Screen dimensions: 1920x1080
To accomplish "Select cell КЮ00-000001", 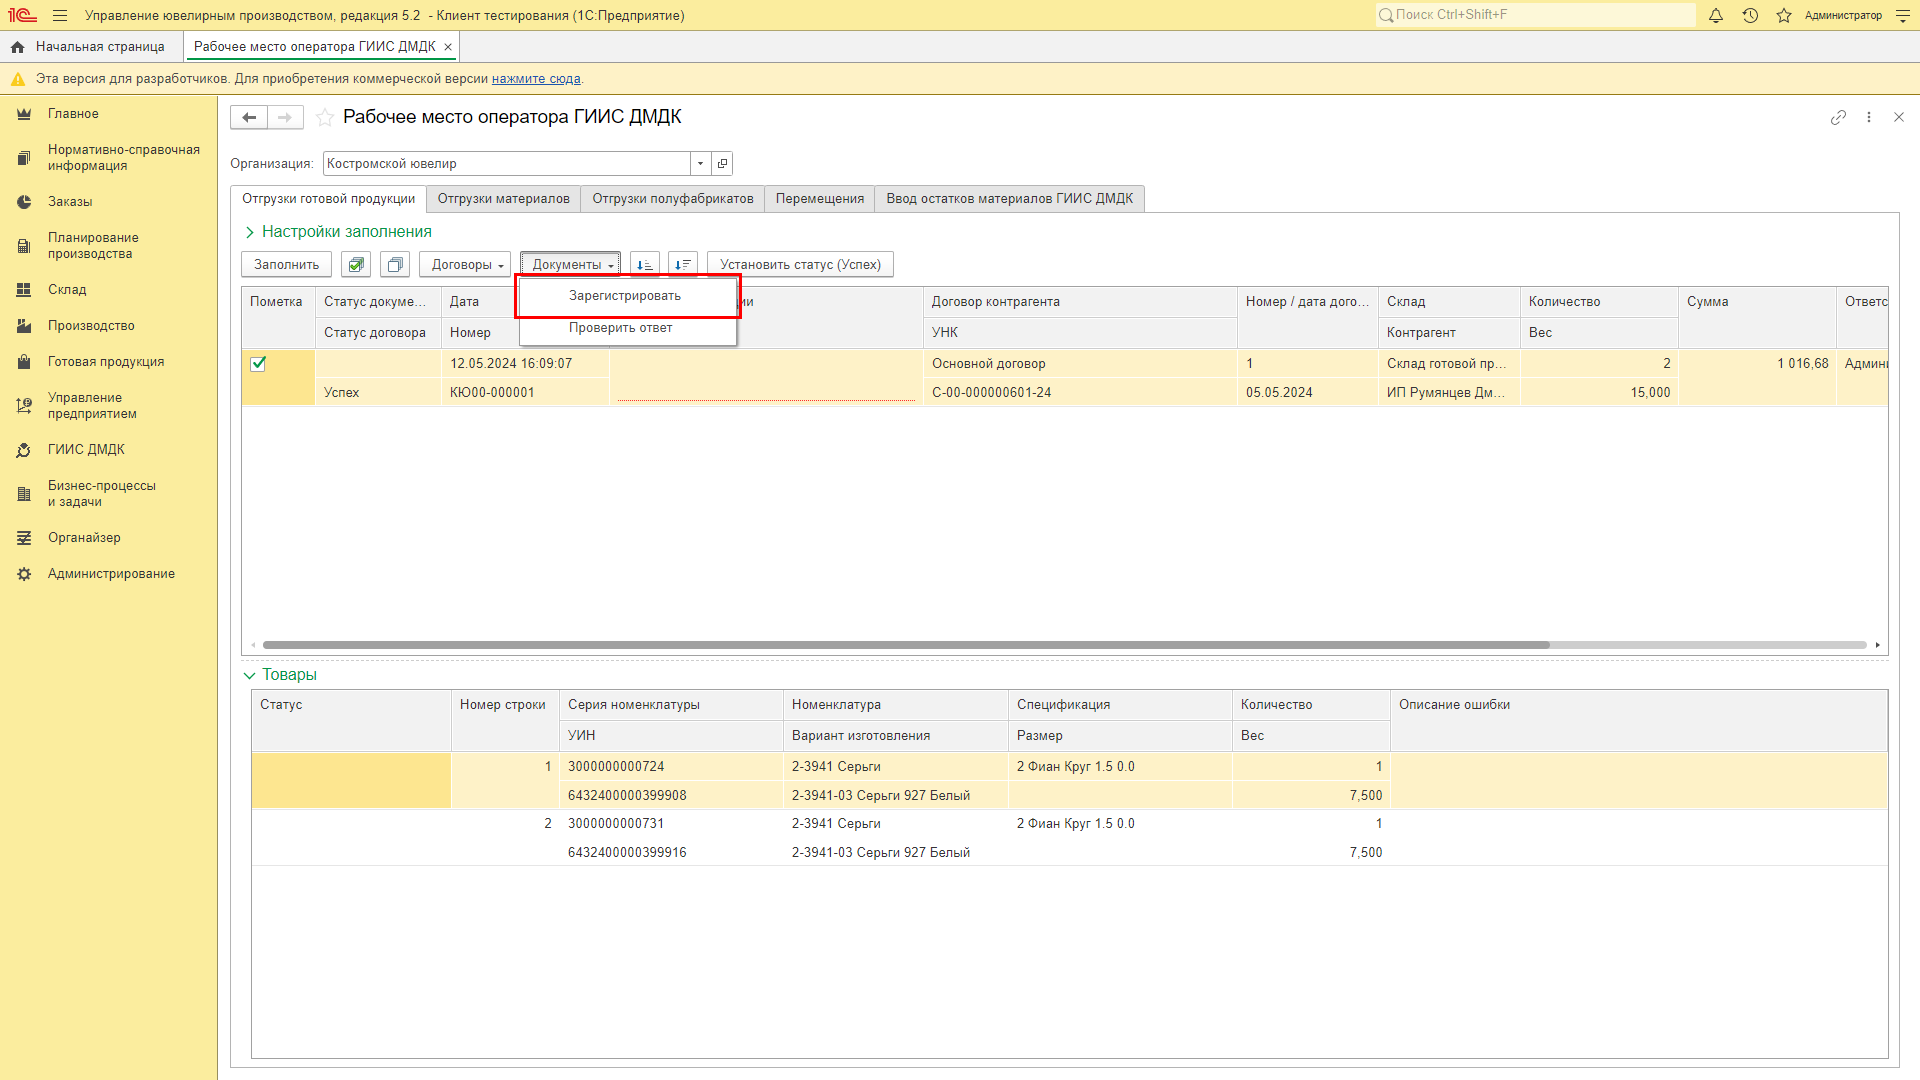I will [x=525, y=393].
